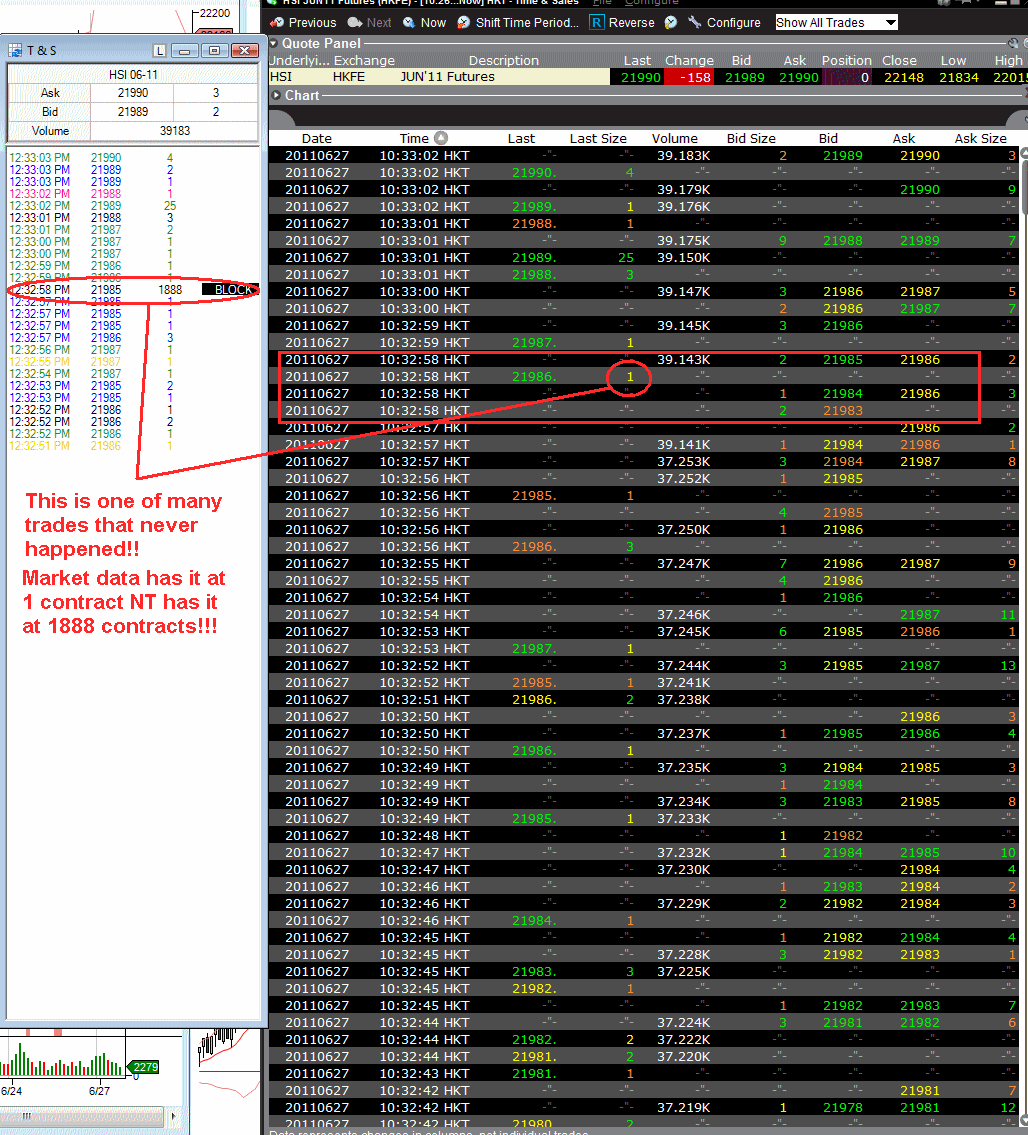Select the 12:32:58 PM BLOCK trade row
The image size is (1028, 1135).
coord(132,290)
